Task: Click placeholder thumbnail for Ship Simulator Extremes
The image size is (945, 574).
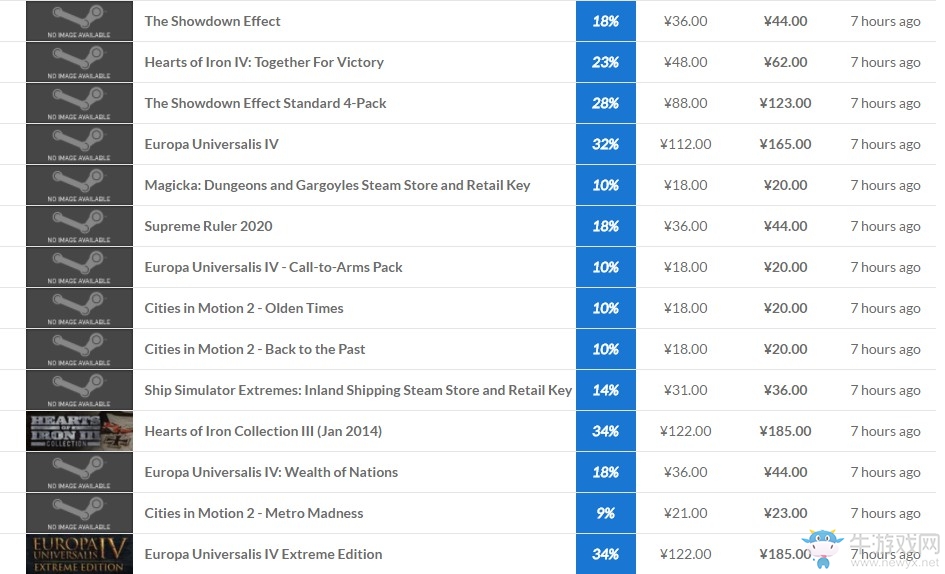Action: coord(80,390)
